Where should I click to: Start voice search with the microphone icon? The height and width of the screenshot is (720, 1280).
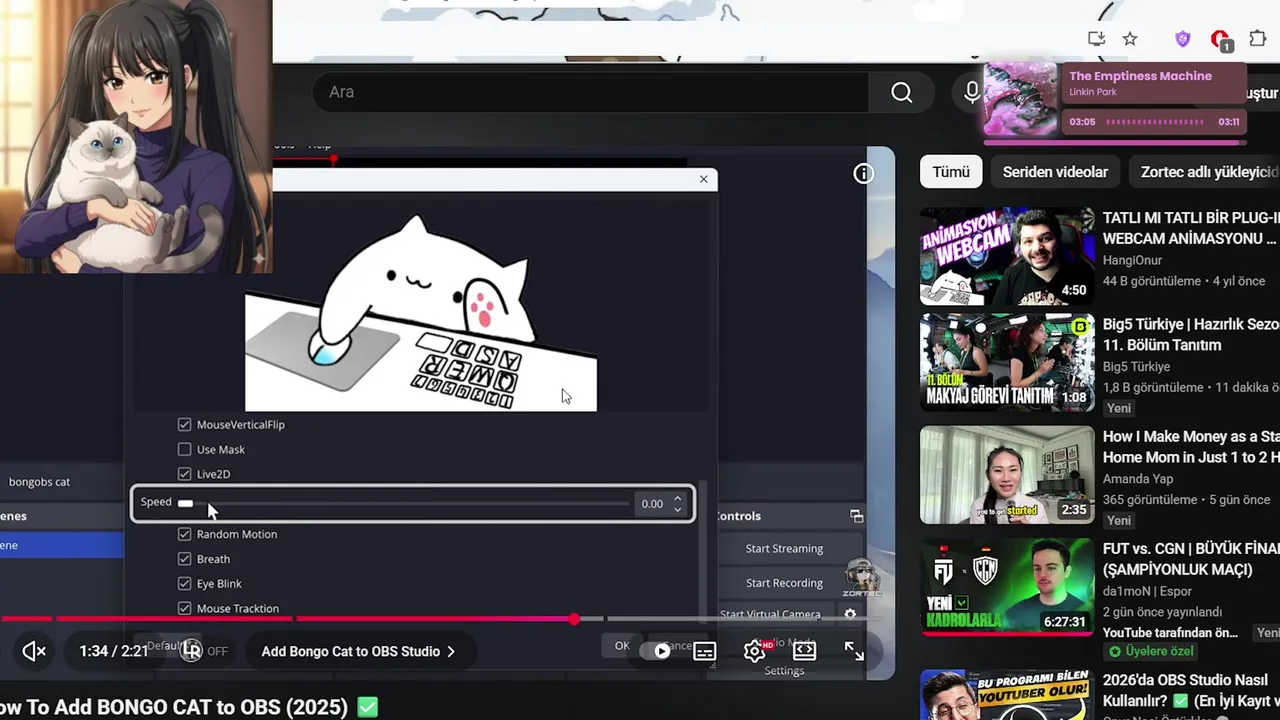[x=971, y=92]
